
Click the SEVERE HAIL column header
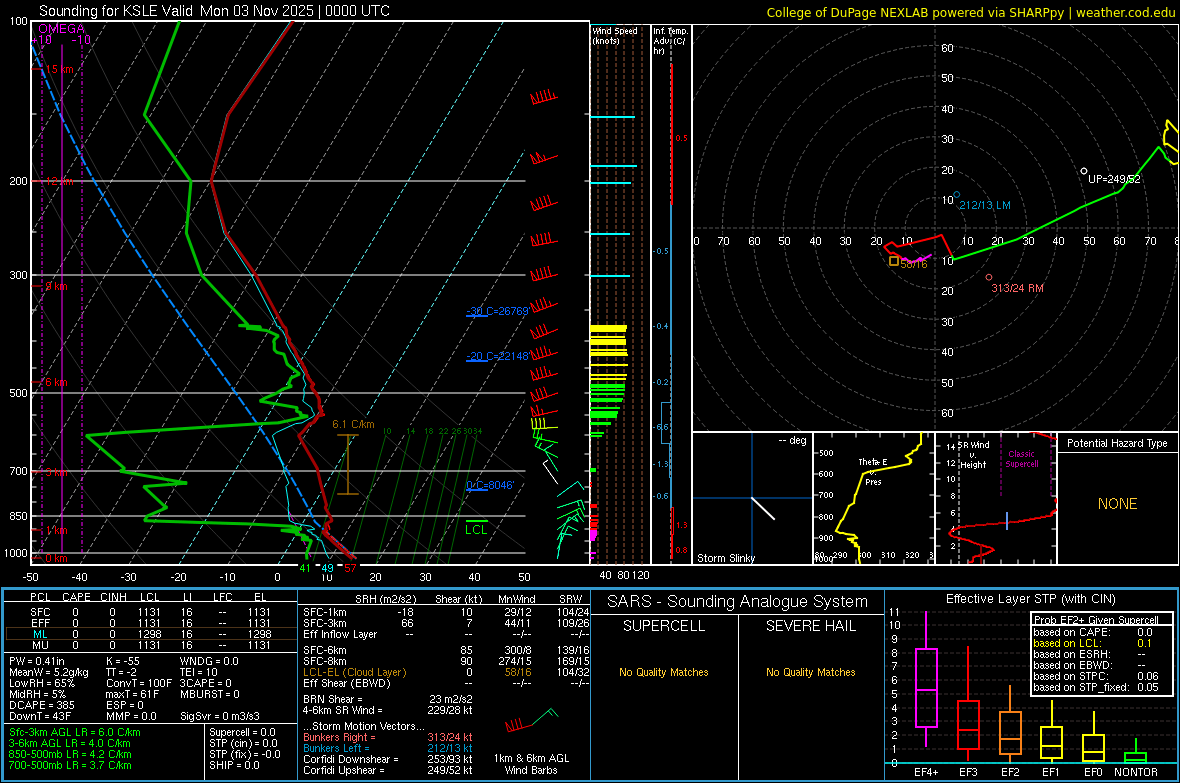click(x=810, y=626)
